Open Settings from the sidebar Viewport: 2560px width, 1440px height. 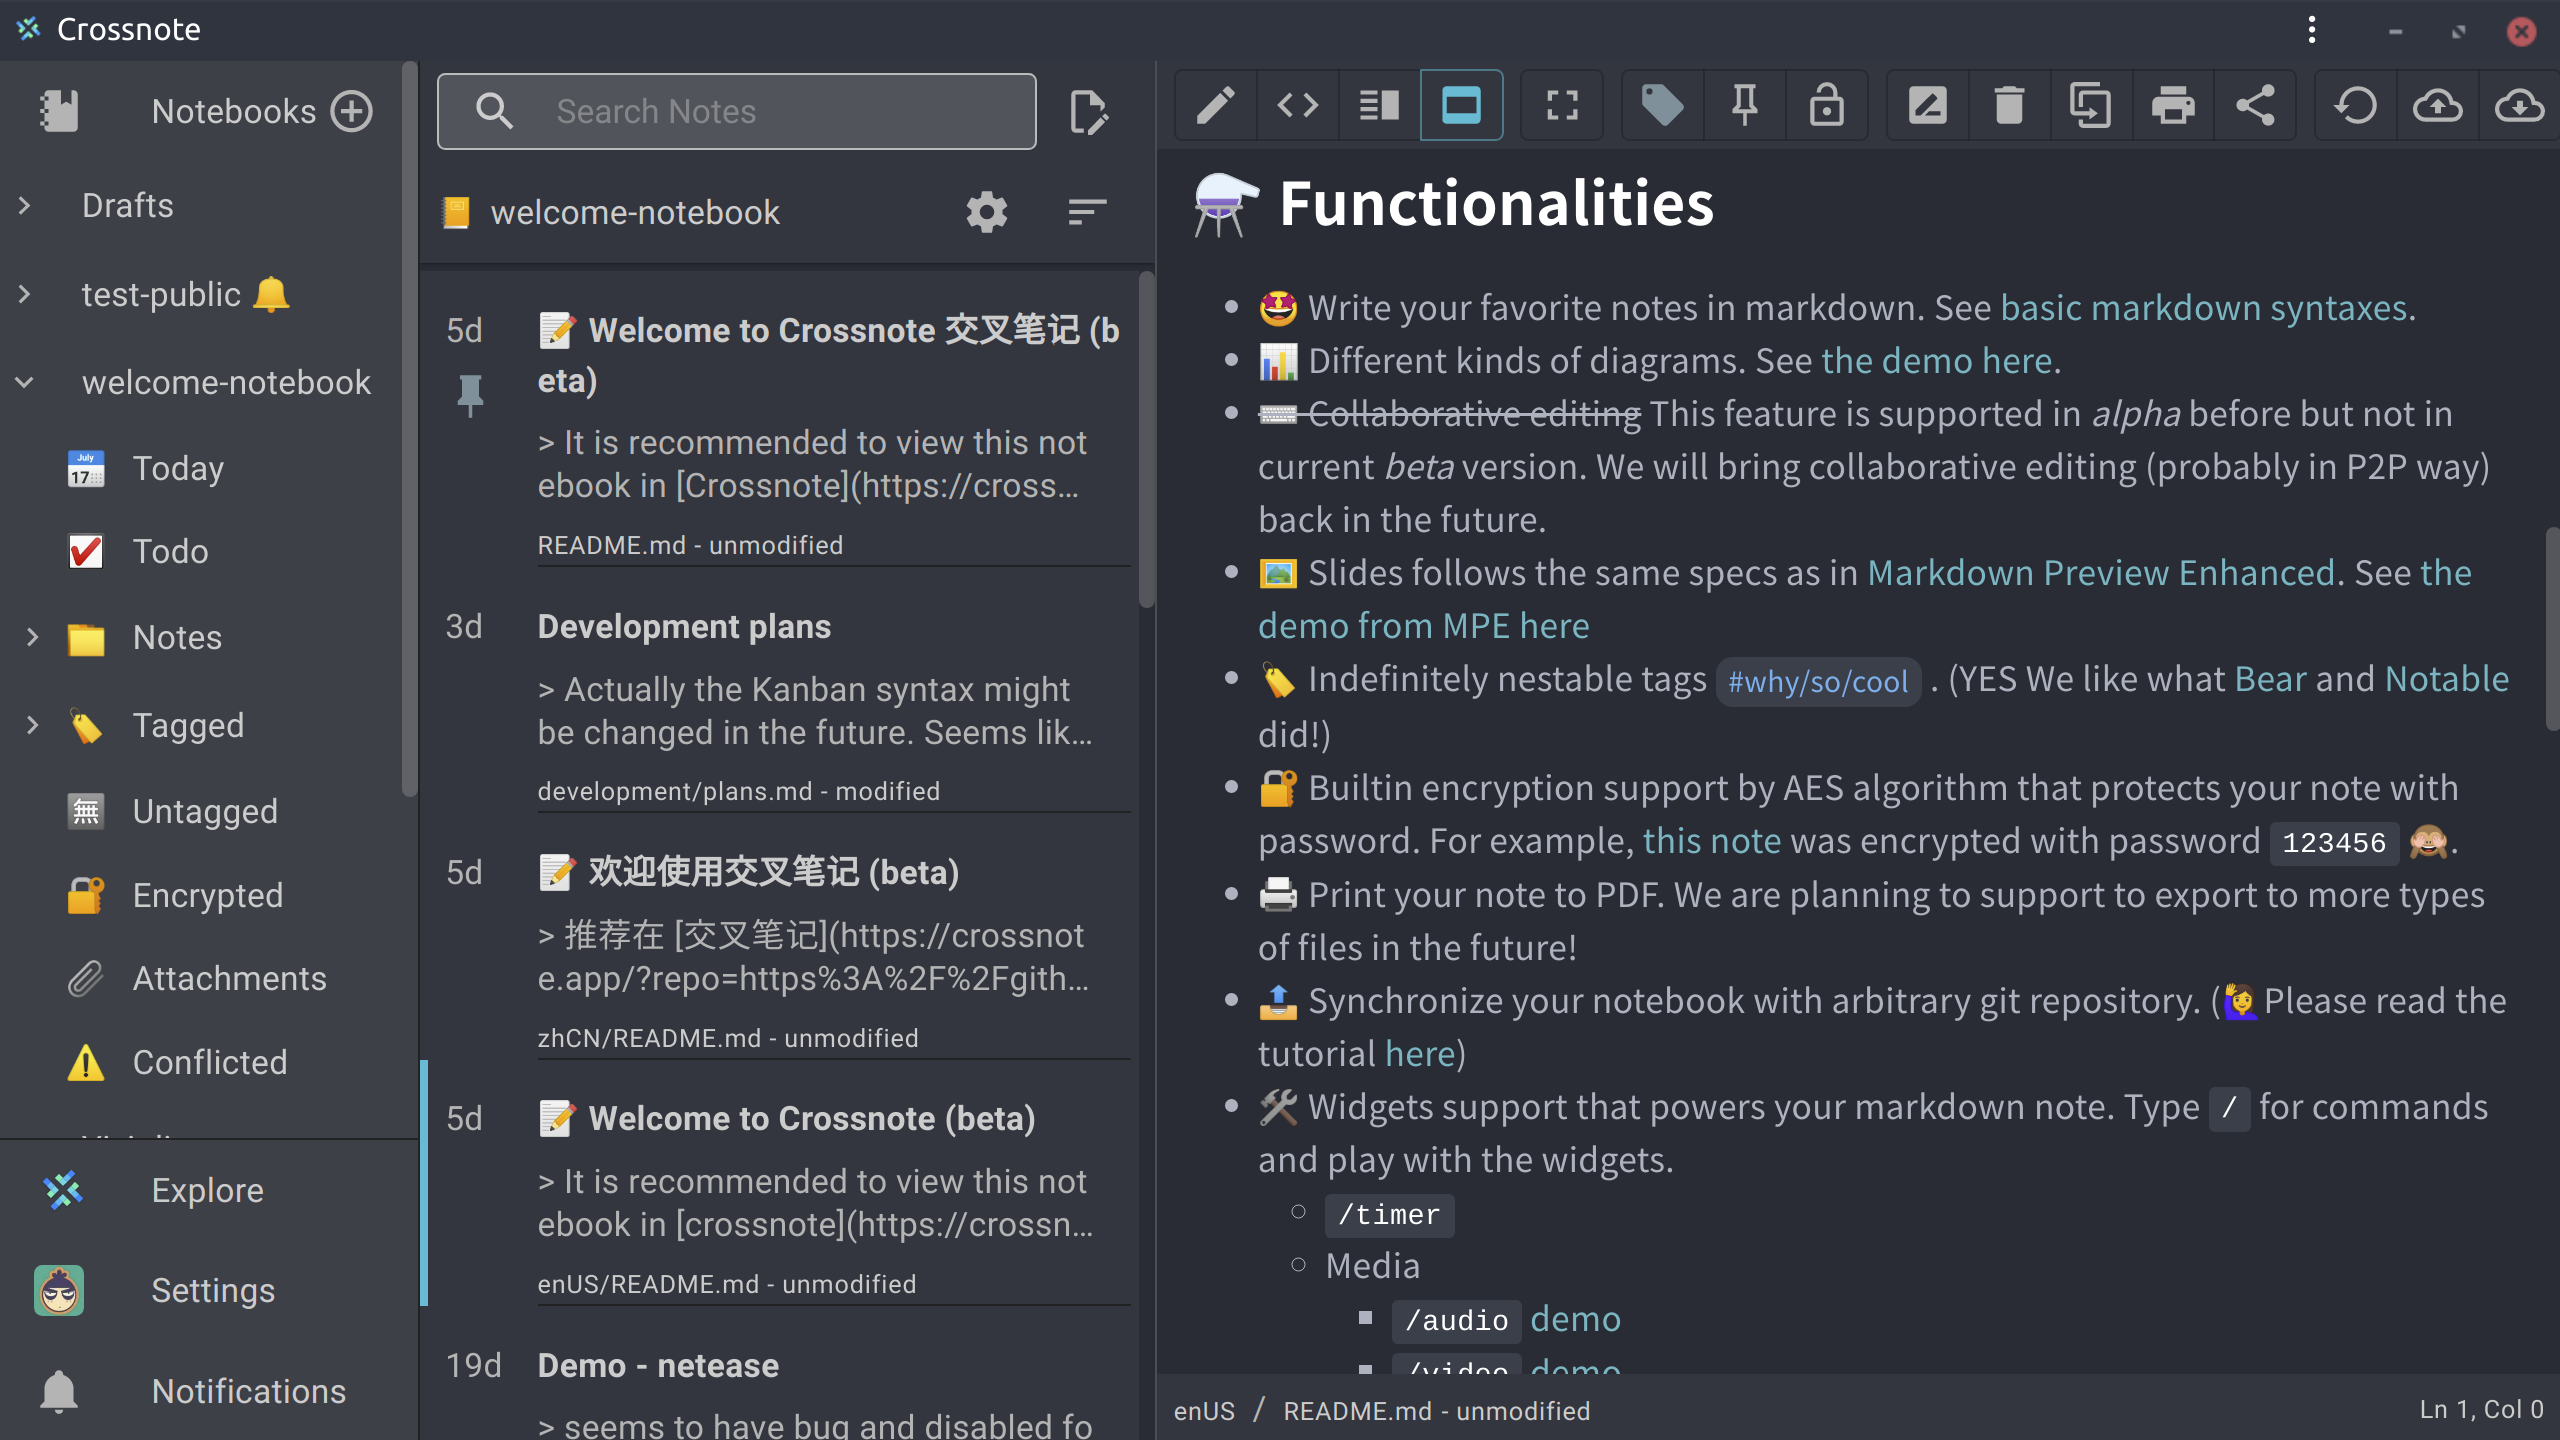tap(212, 1290)
